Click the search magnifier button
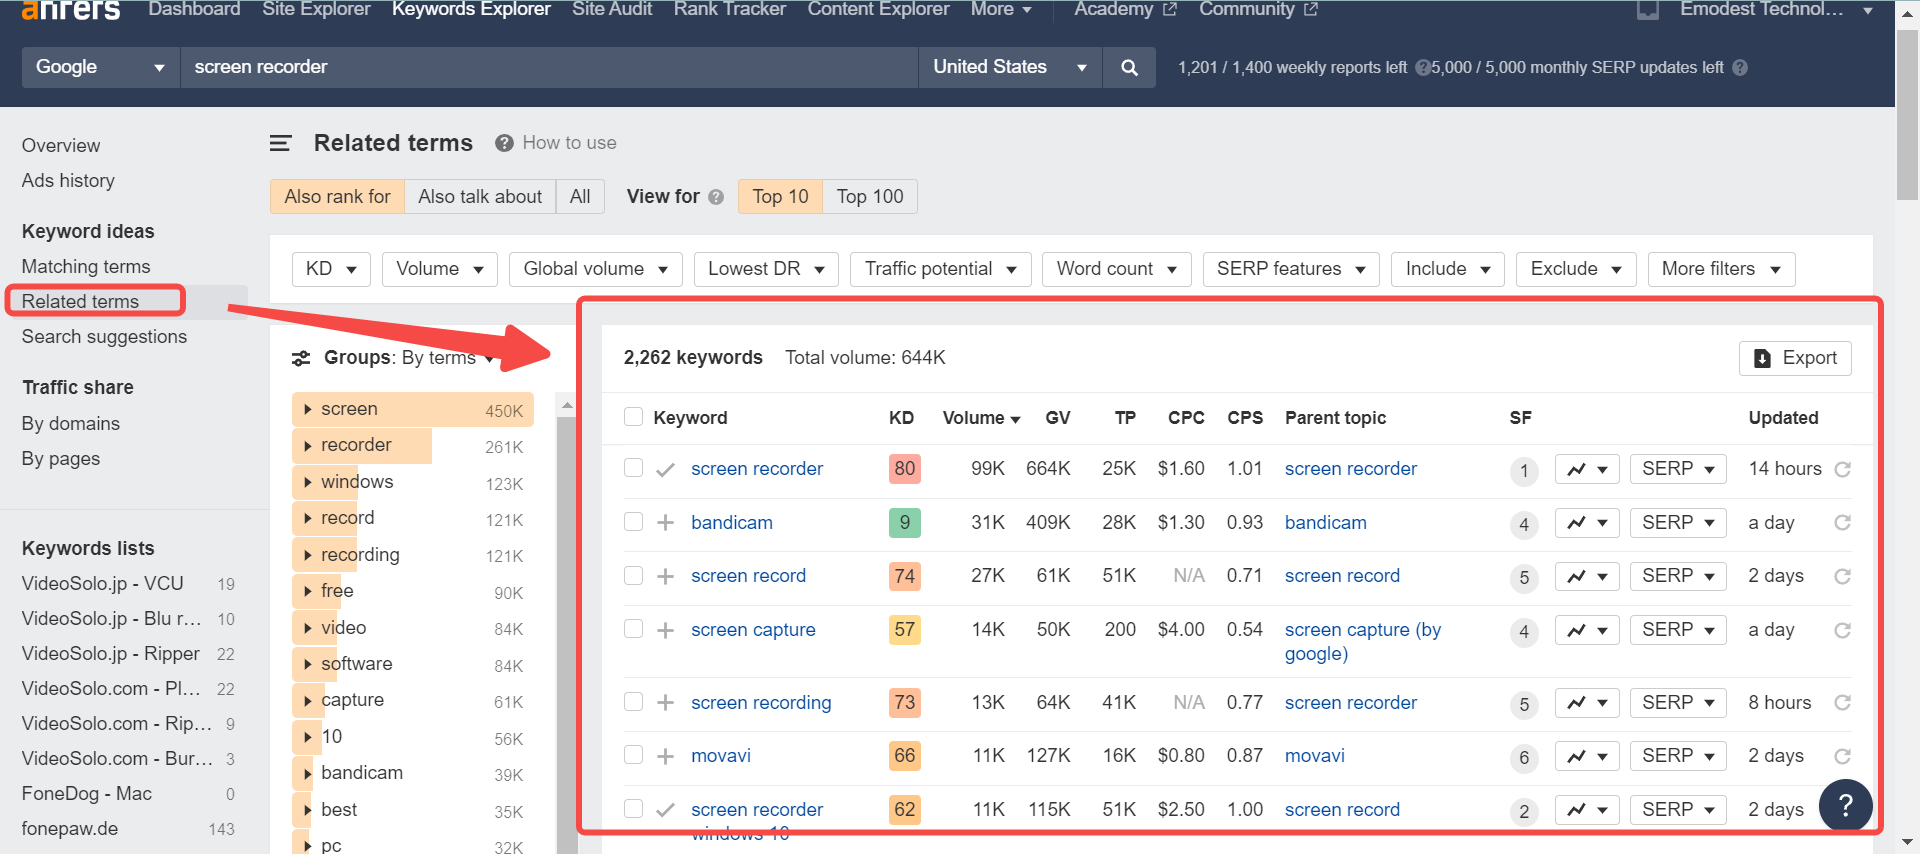Viewport: 1920px width, 854px height. (1129, 67)
